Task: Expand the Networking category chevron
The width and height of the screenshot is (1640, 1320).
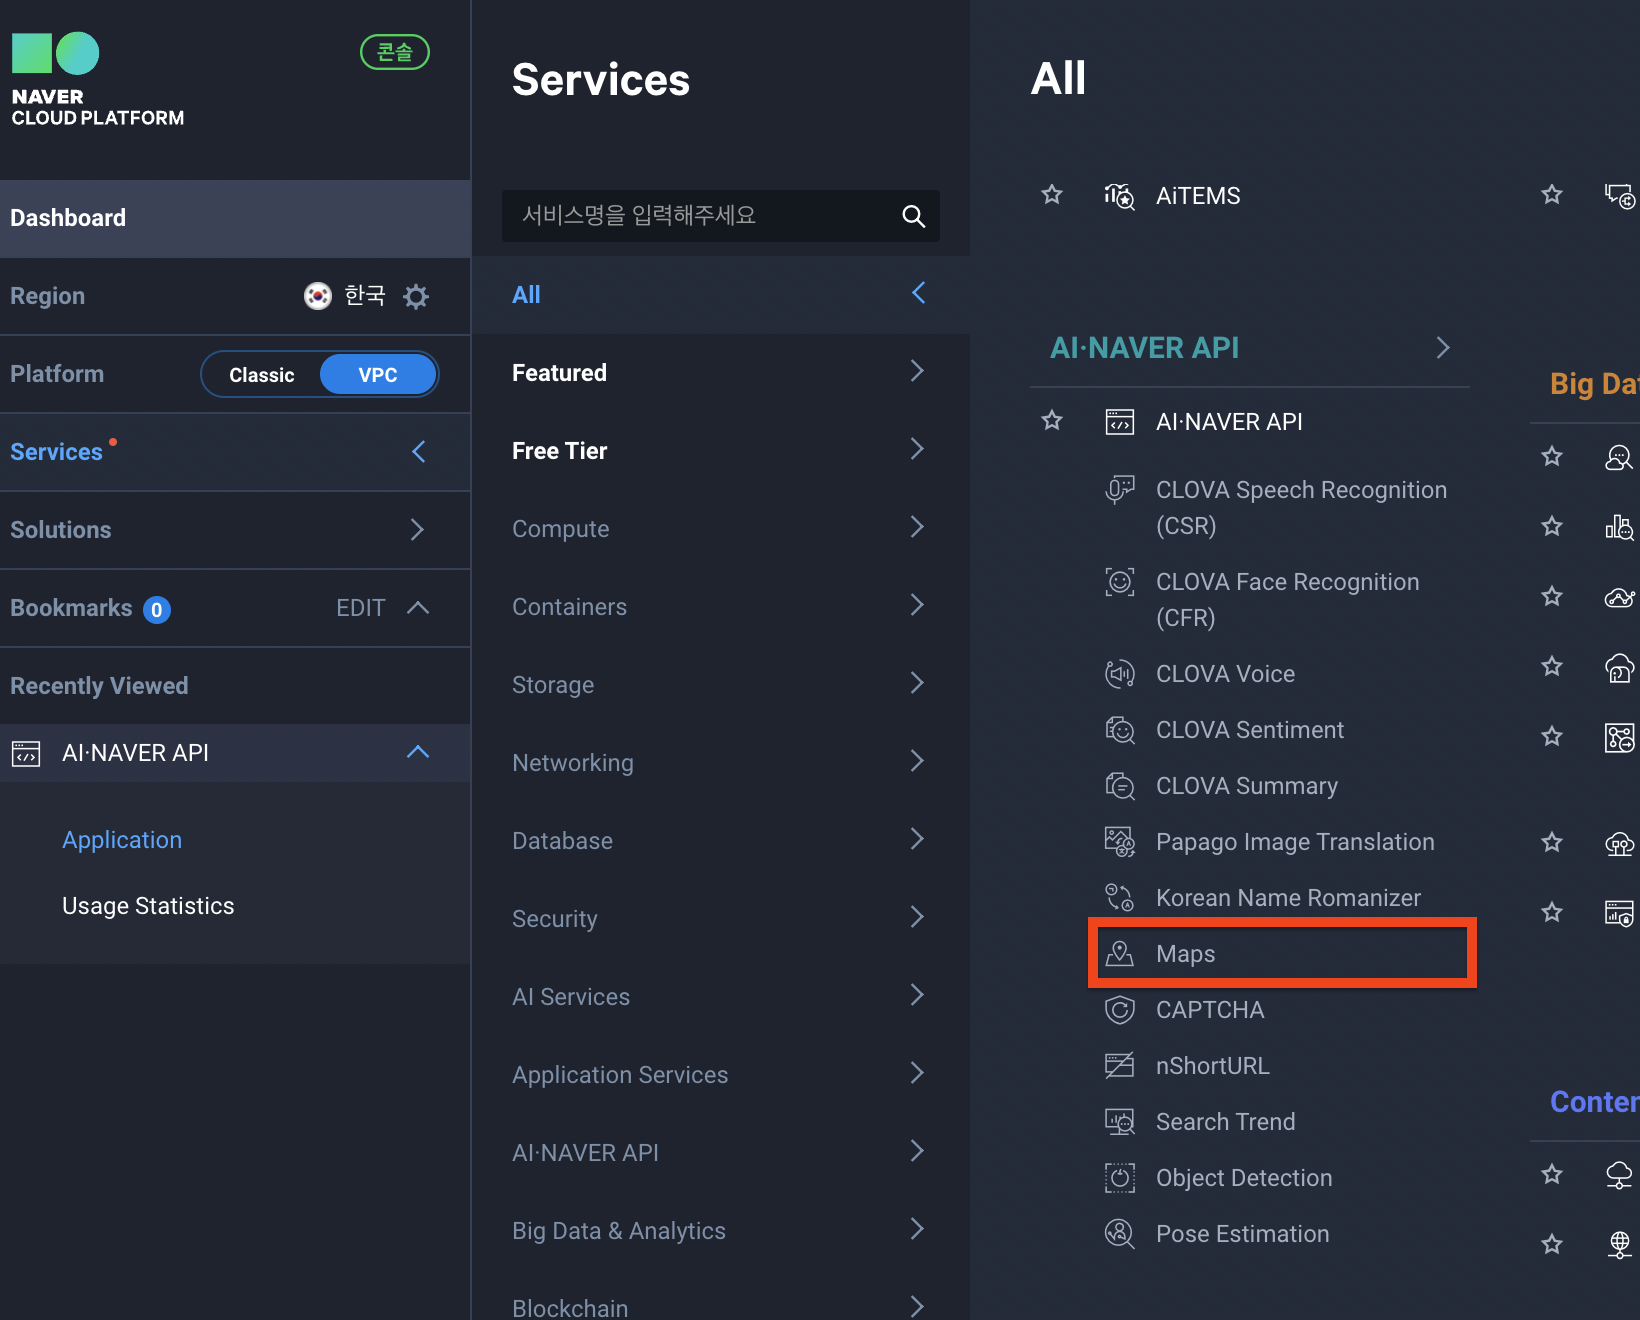Action: (x=917, y=761)
